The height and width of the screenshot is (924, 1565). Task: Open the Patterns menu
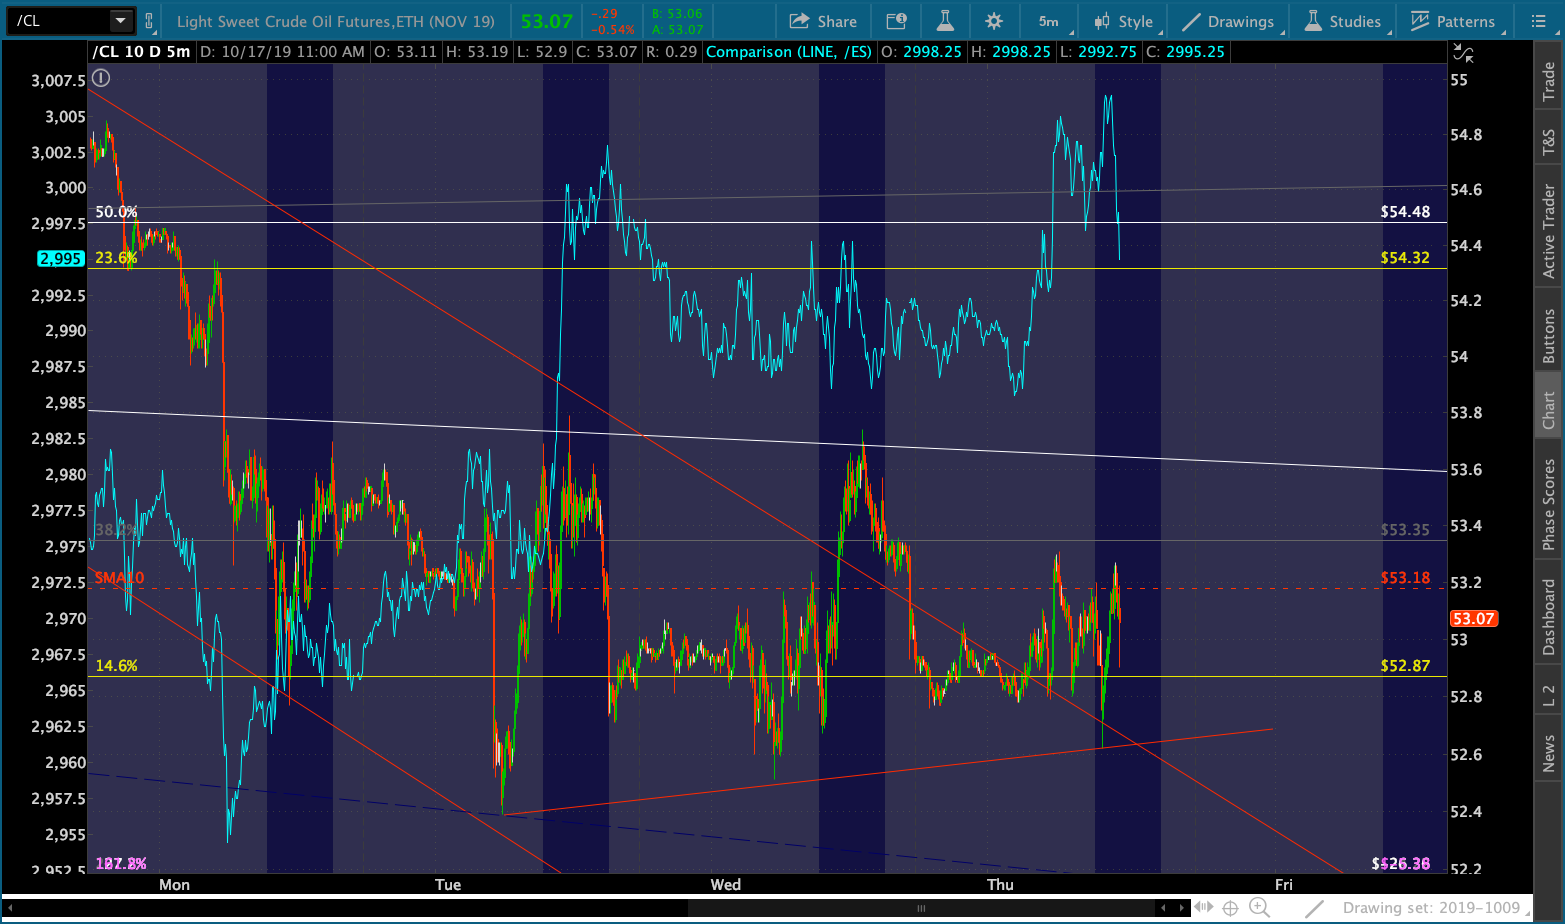tap(1453, 21)
